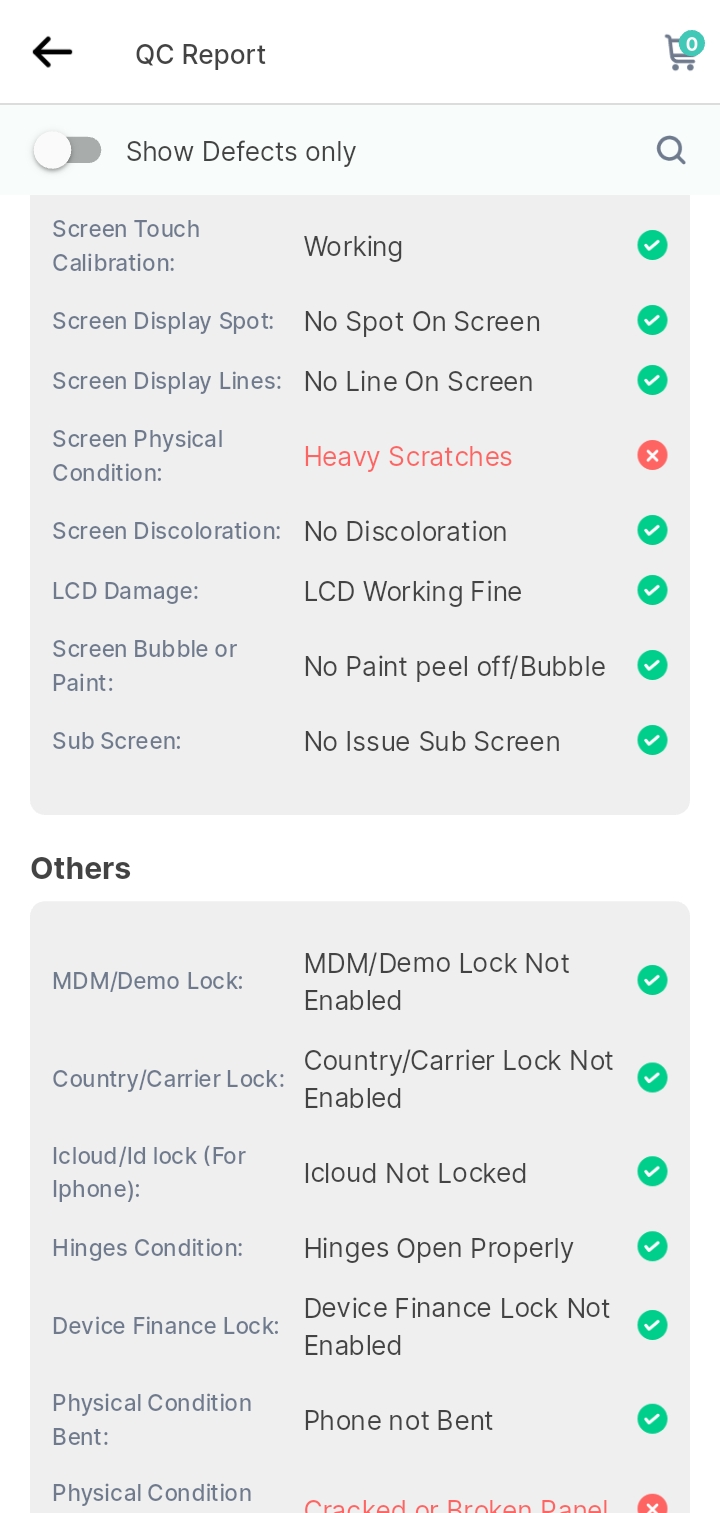
Task: Tap green check beside LCD Working Fine
Action: pyautogui.click(x=652, y=591)
